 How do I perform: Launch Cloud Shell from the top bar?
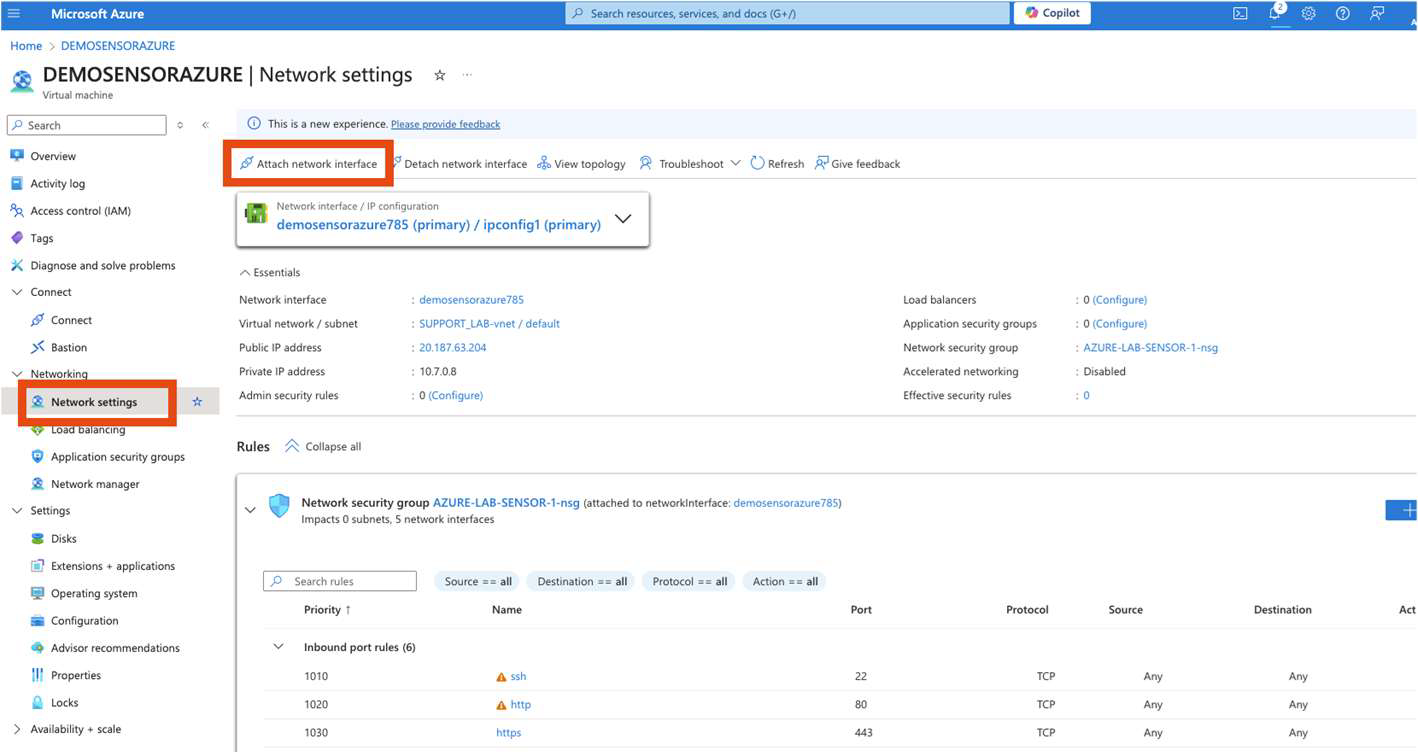pos(1240,13)
